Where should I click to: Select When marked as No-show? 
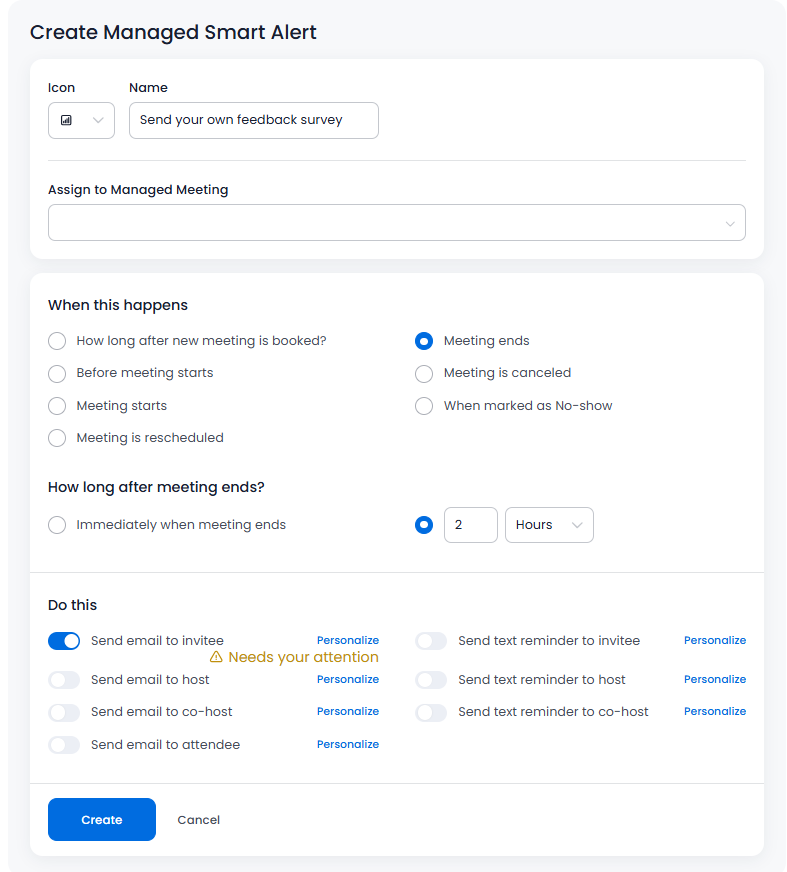(x=425, y=406)
